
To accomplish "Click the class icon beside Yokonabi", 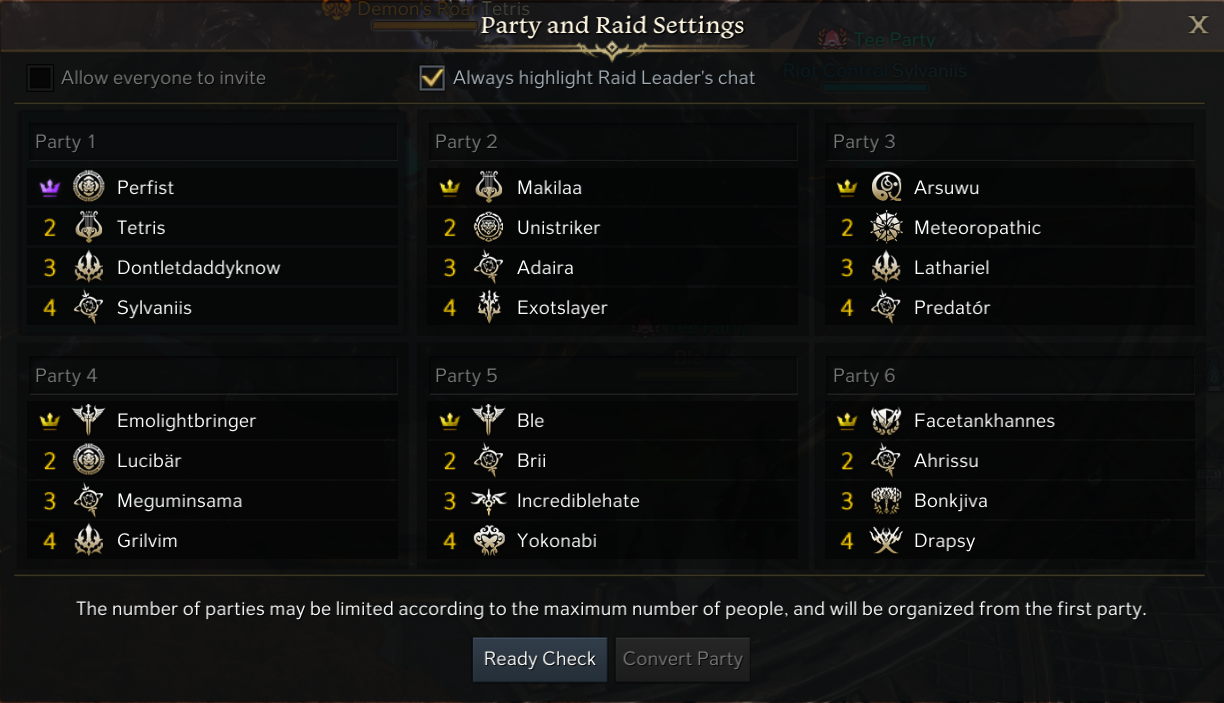I will [x=488, y=540].
